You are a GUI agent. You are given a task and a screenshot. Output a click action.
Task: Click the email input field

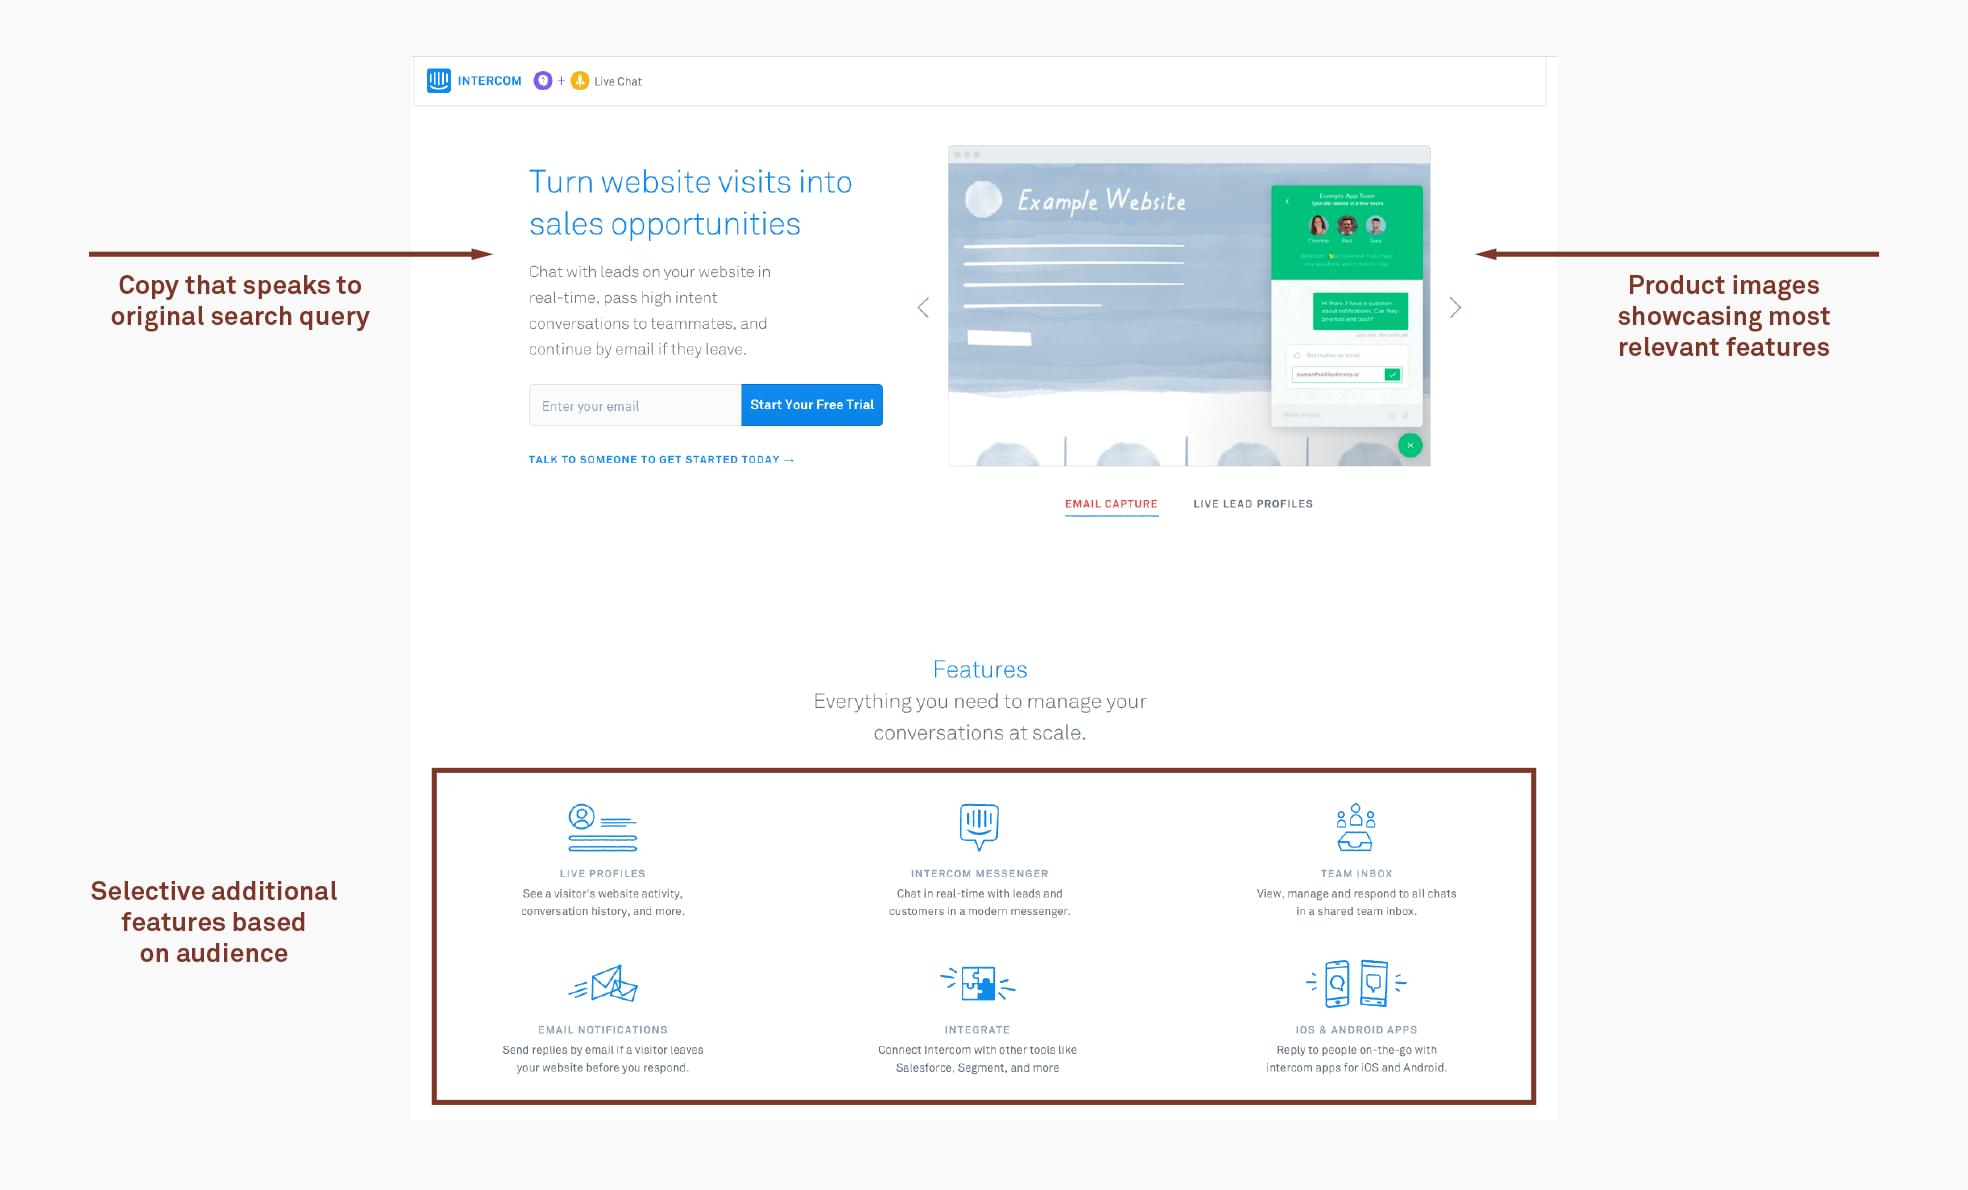(x=633, y=405)
